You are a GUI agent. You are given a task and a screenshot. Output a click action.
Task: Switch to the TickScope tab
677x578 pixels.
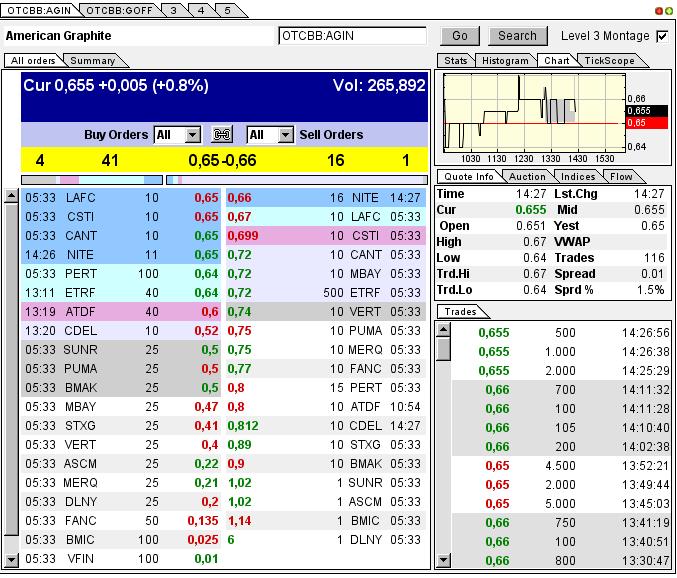[x=608, y=61]
